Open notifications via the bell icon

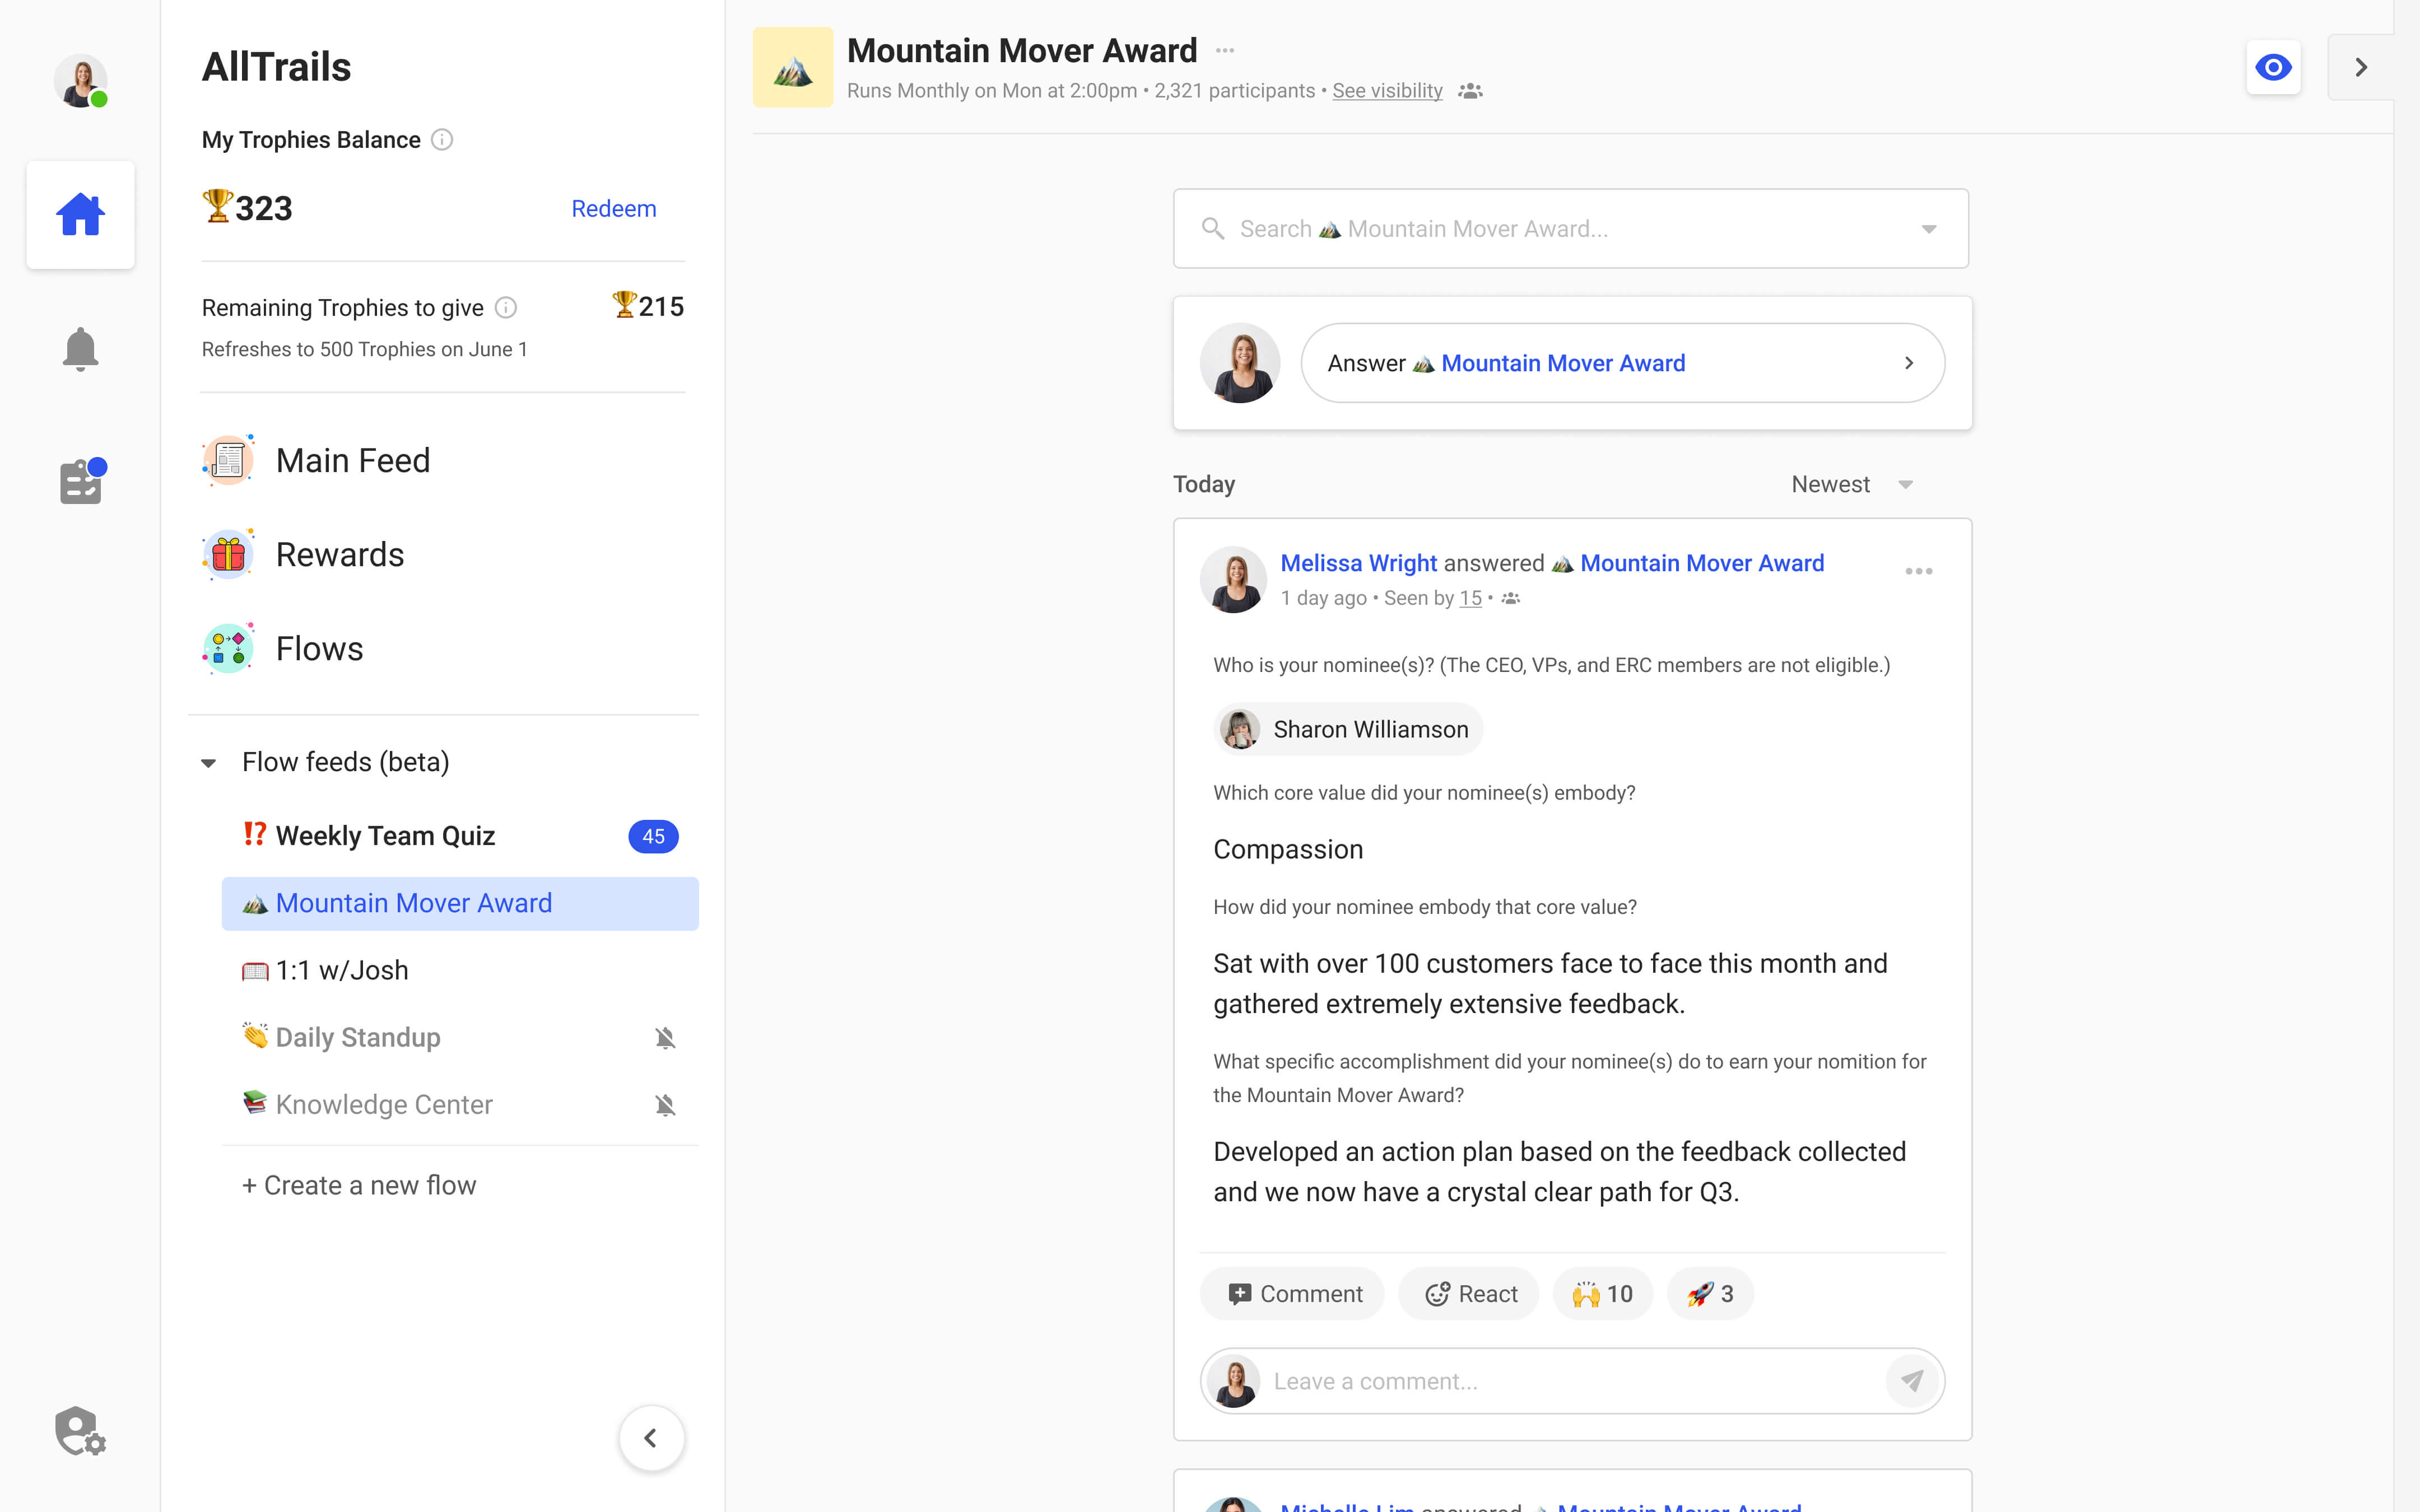(80, 348)
